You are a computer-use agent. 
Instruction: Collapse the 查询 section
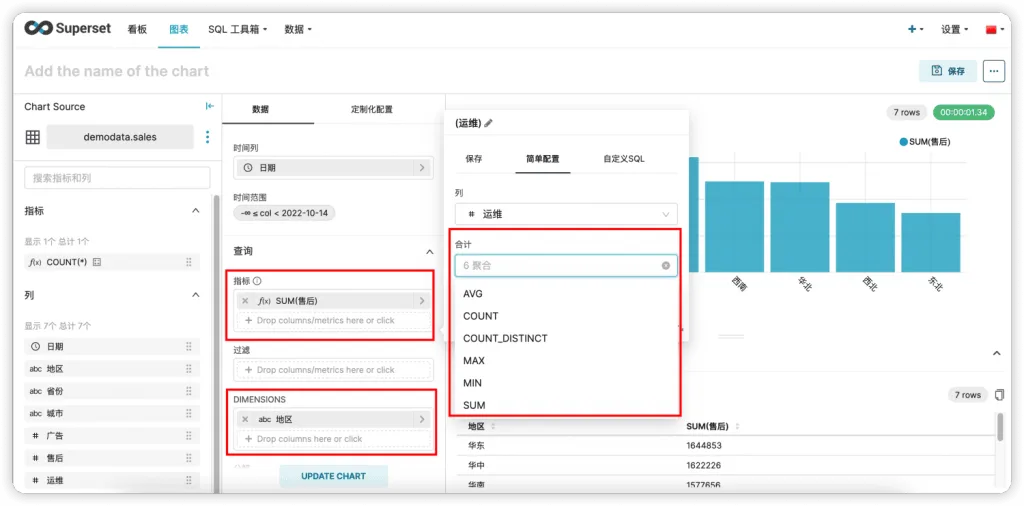point(429,251)
